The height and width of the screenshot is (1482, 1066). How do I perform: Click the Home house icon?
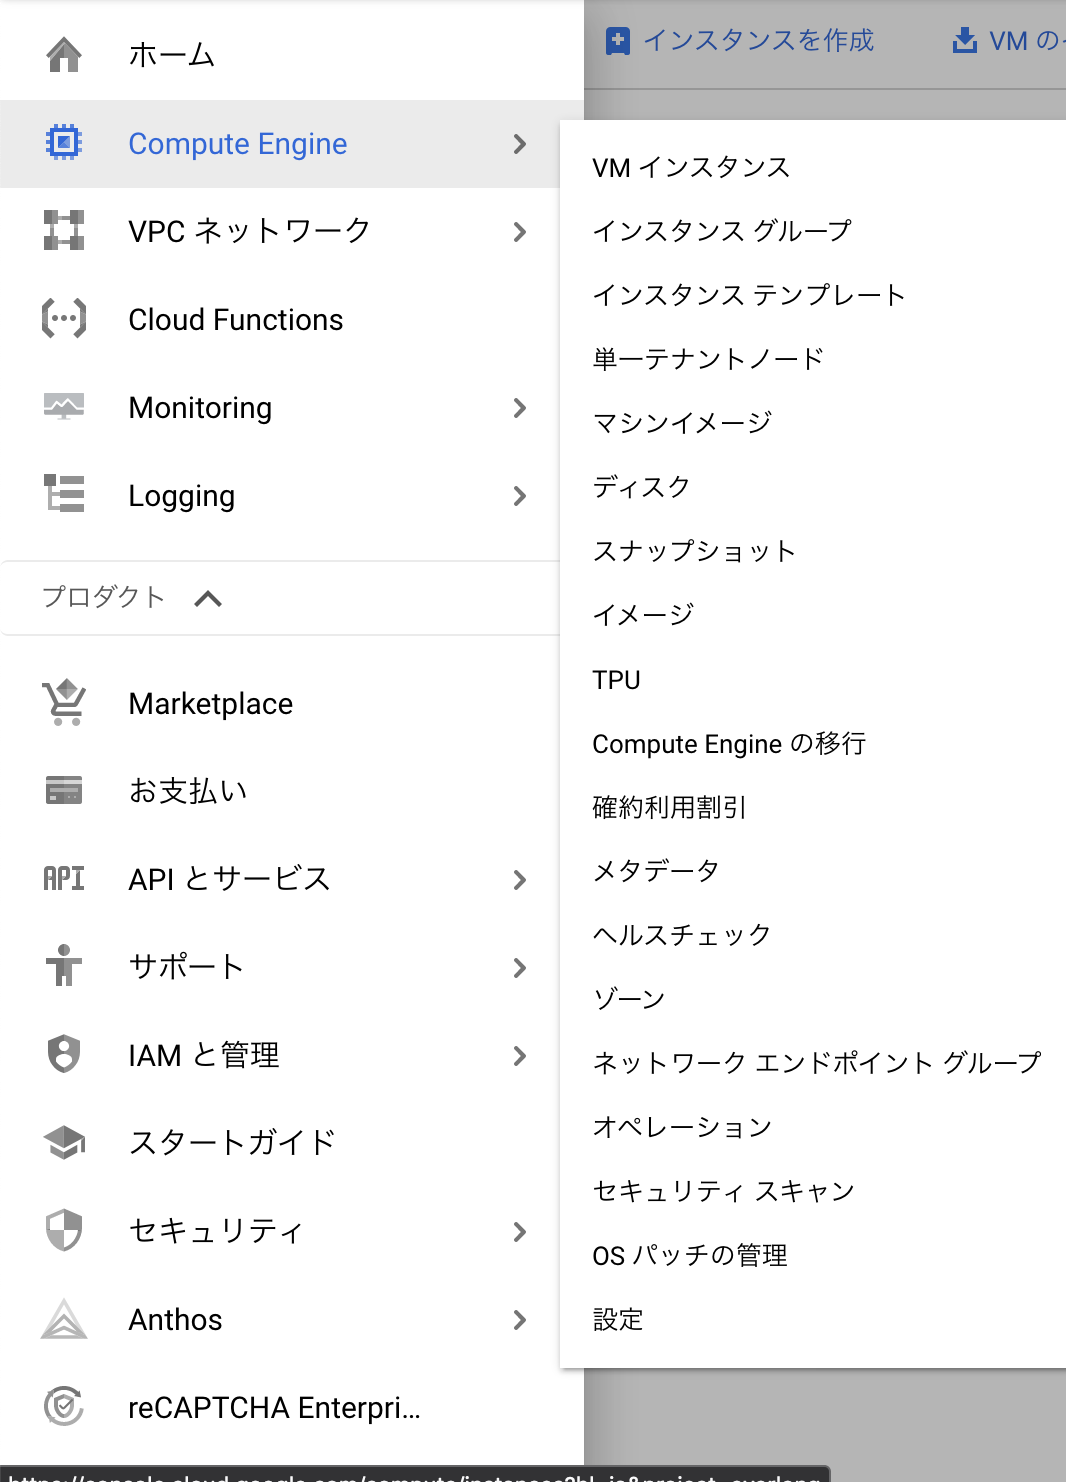pos(64,54)
